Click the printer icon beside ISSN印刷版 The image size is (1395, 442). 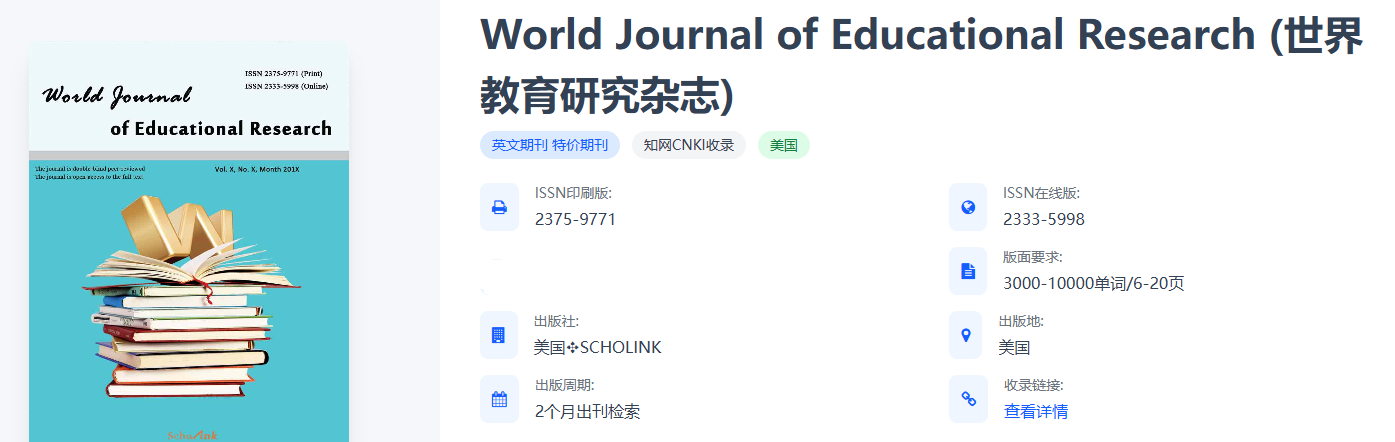point(499,207)
